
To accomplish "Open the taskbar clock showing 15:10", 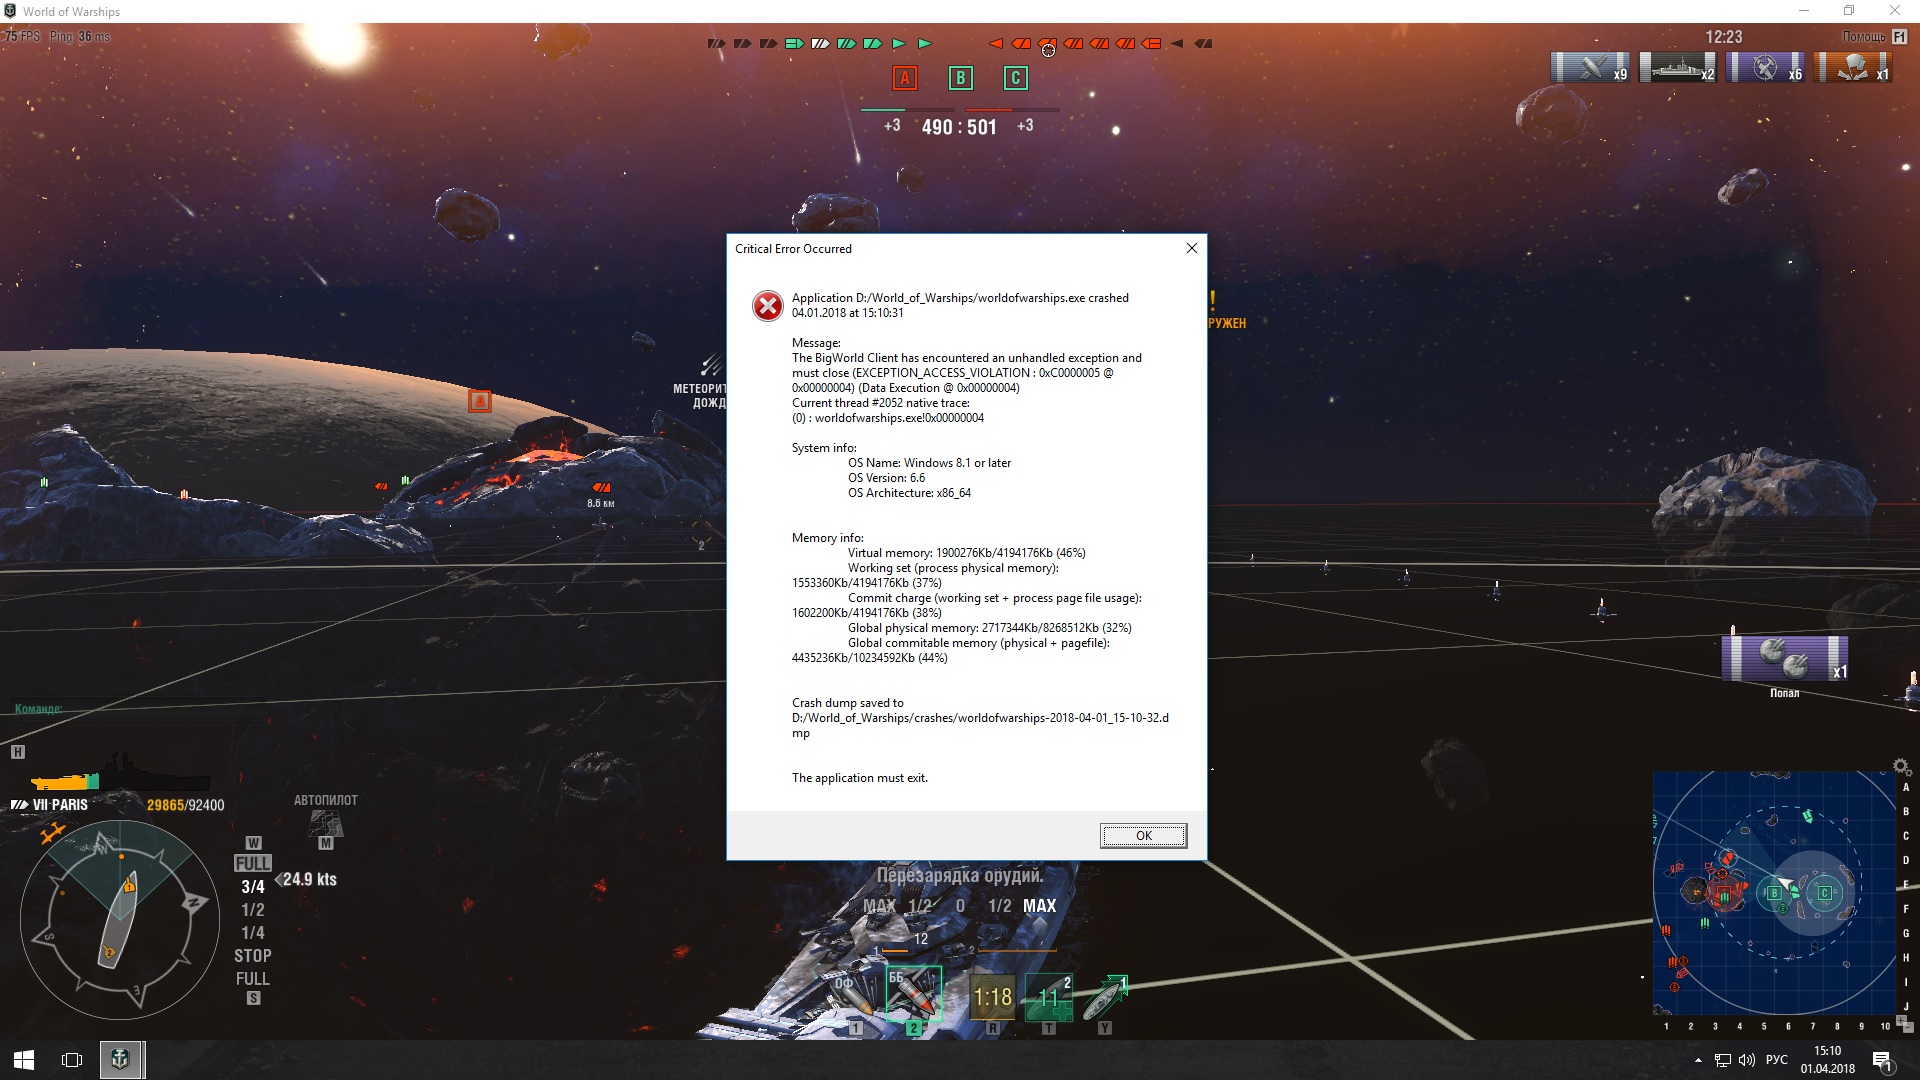I will coord(1828,1060).
